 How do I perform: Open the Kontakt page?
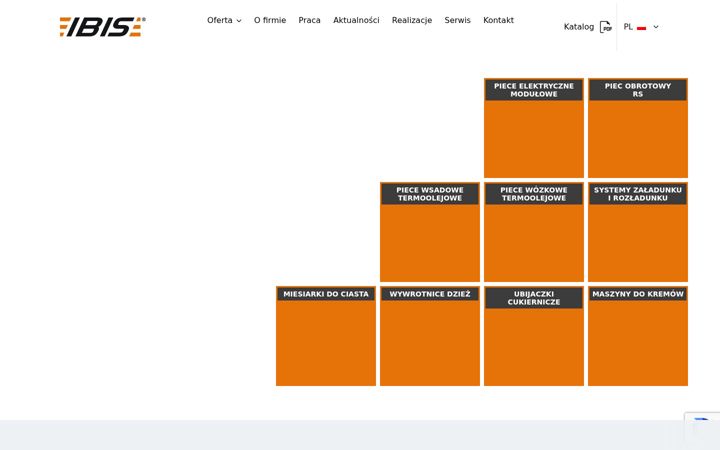498,20
